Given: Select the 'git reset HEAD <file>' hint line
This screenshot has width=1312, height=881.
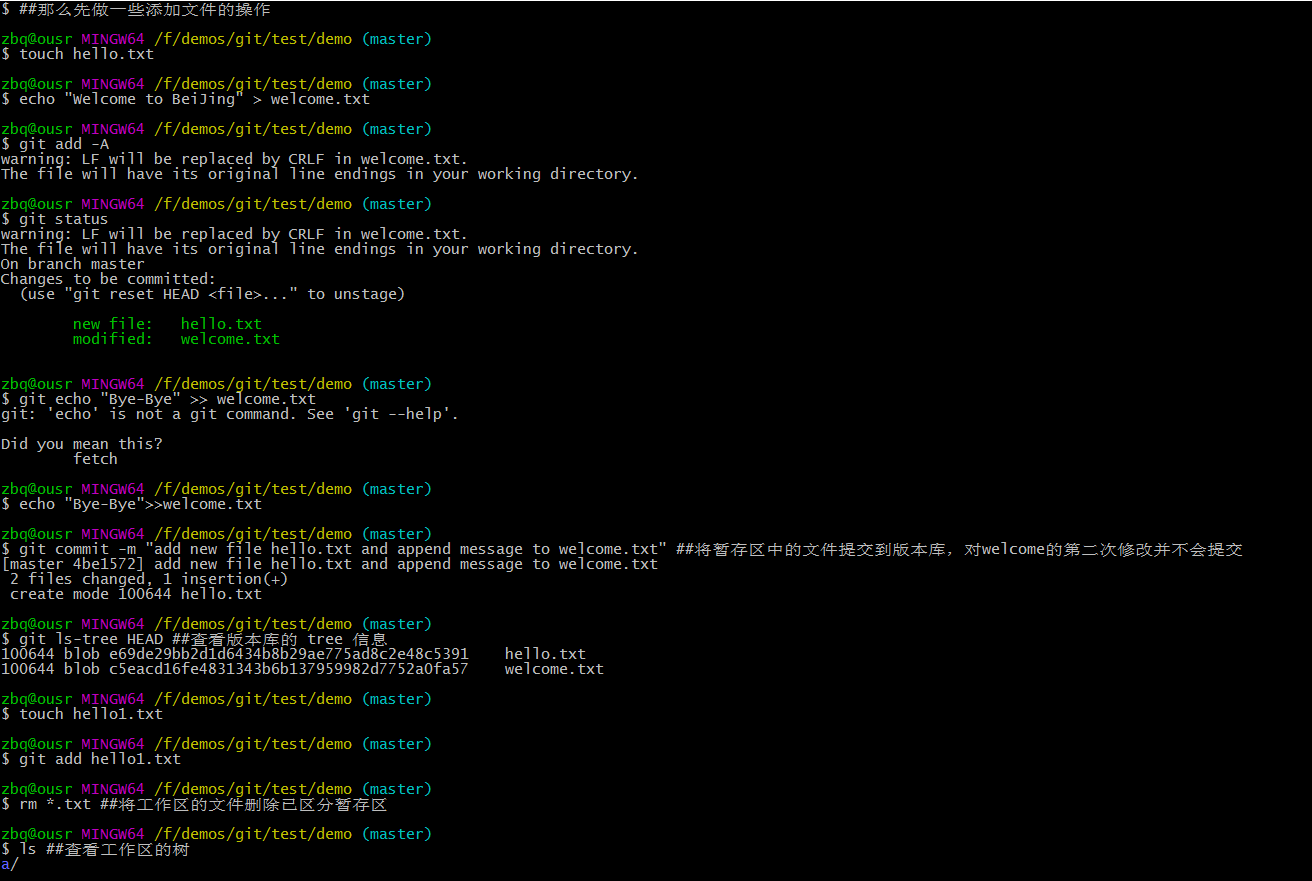Looking at the screenshot, I should [x=212, y=294].
